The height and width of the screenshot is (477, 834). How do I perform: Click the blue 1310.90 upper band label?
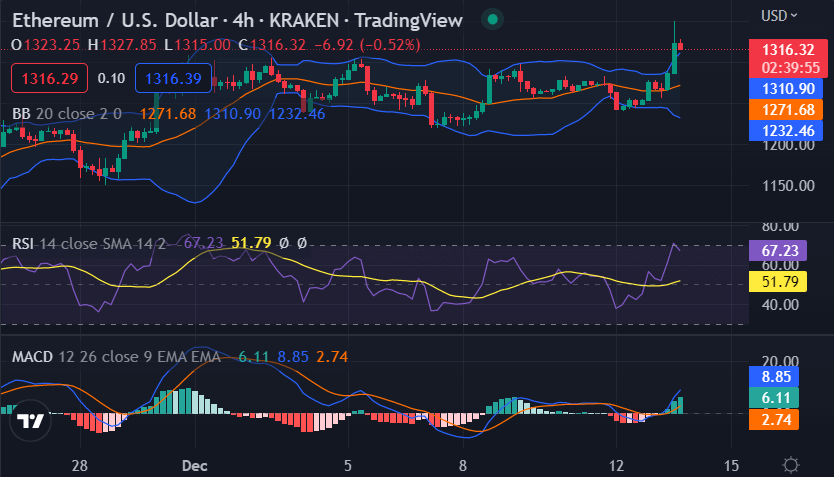pos(786,88)
